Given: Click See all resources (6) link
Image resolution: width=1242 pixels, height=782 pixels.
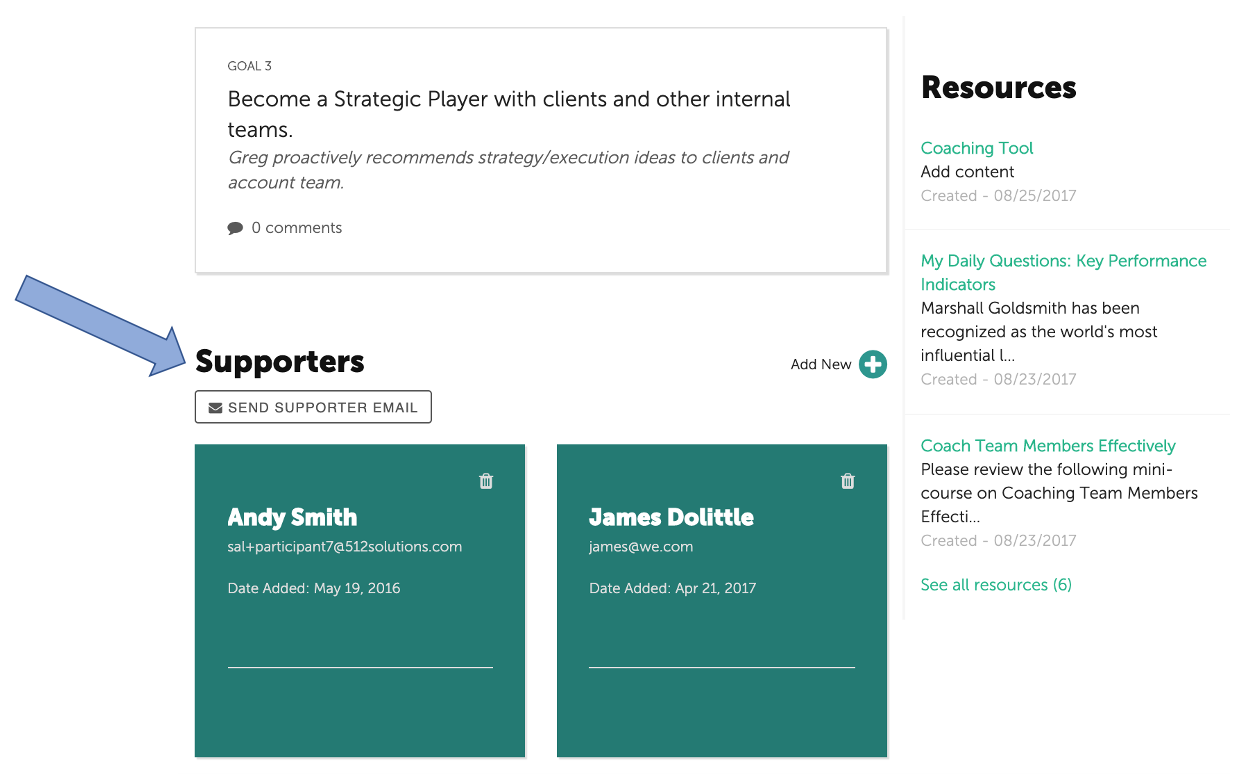Looking at the screenshot, I should (x=995, y=585).
